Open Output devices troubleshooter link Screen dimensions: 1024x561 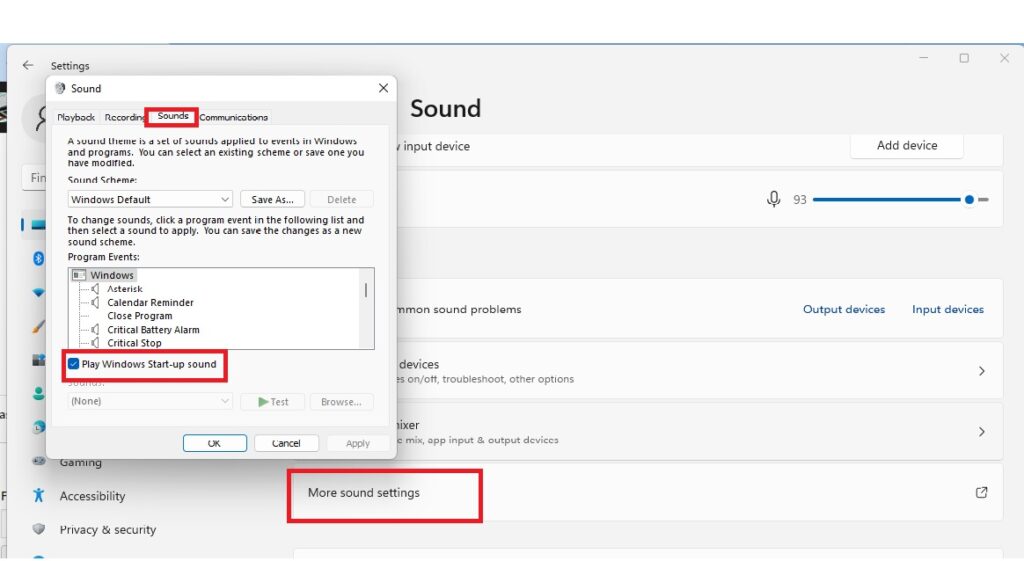[844, 309]
